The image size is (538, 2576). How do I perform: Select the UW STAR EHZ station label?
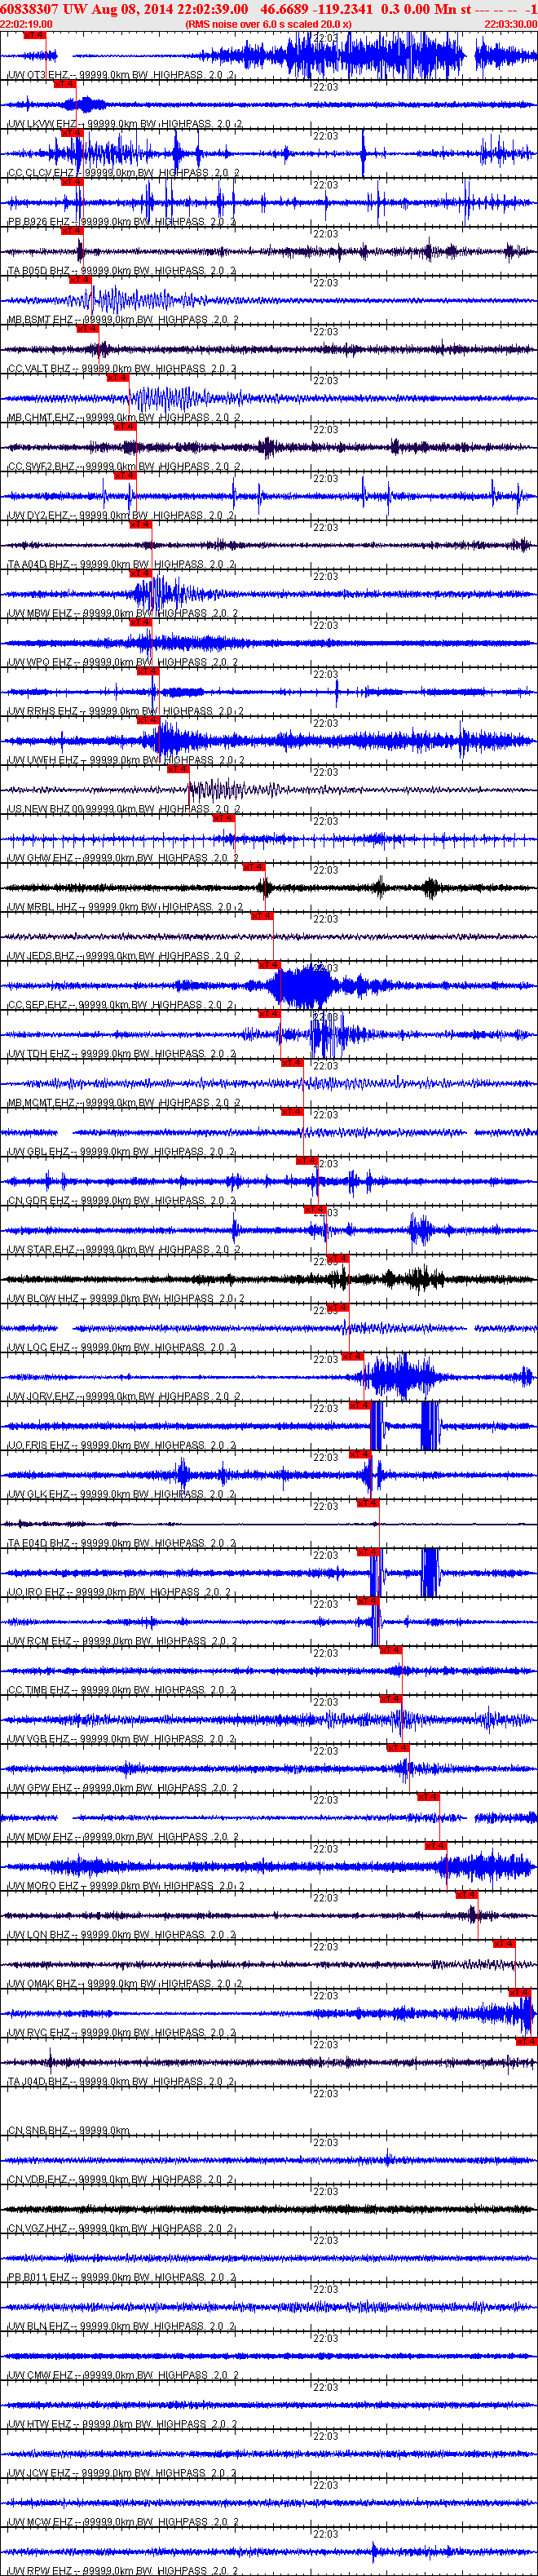123,1250
